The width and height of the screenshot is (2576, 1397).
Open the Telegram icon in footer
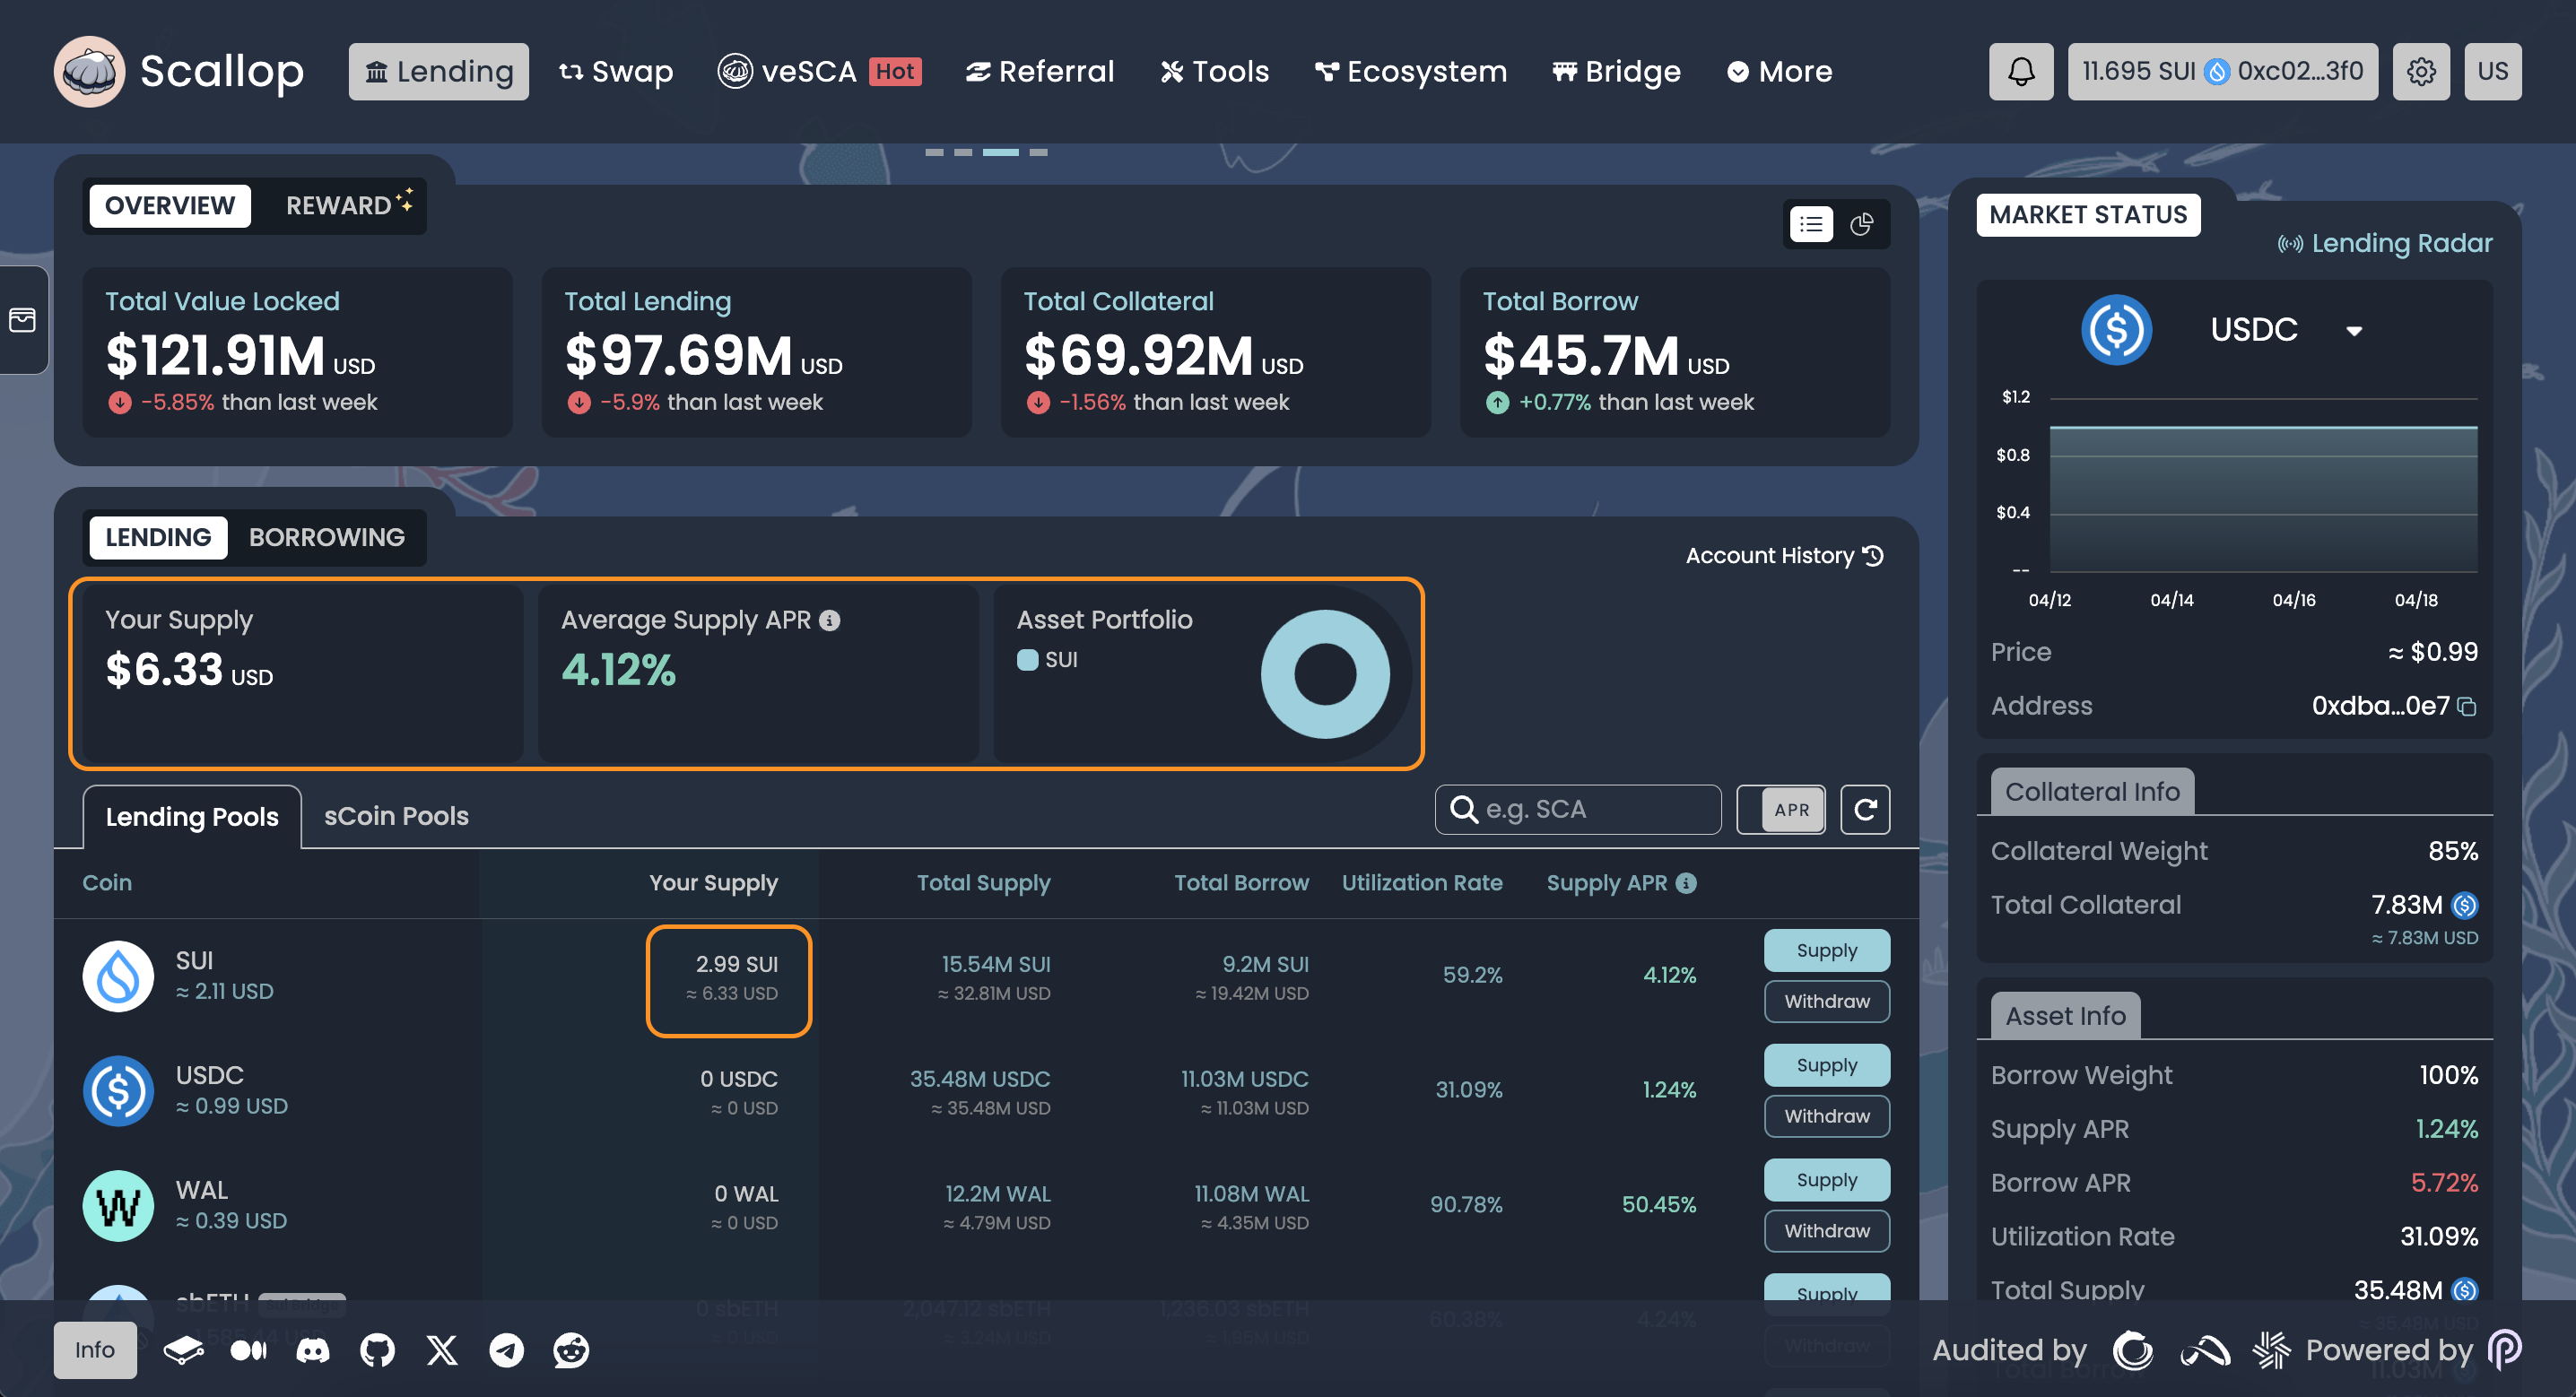506,1350
